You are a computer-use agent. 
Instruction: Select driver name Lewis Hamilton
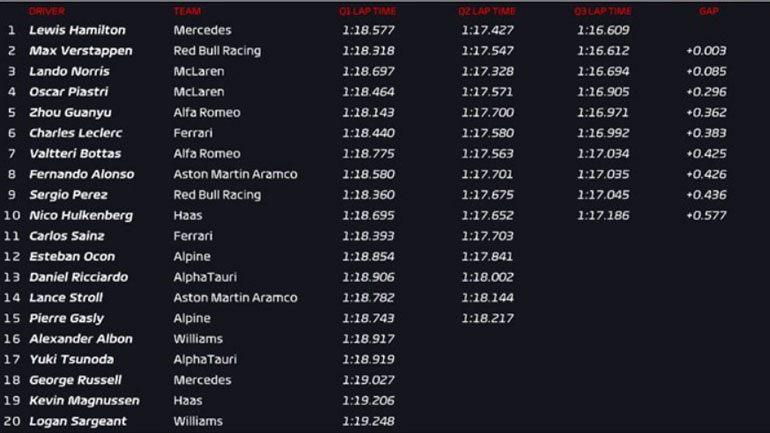pos(77,30)
